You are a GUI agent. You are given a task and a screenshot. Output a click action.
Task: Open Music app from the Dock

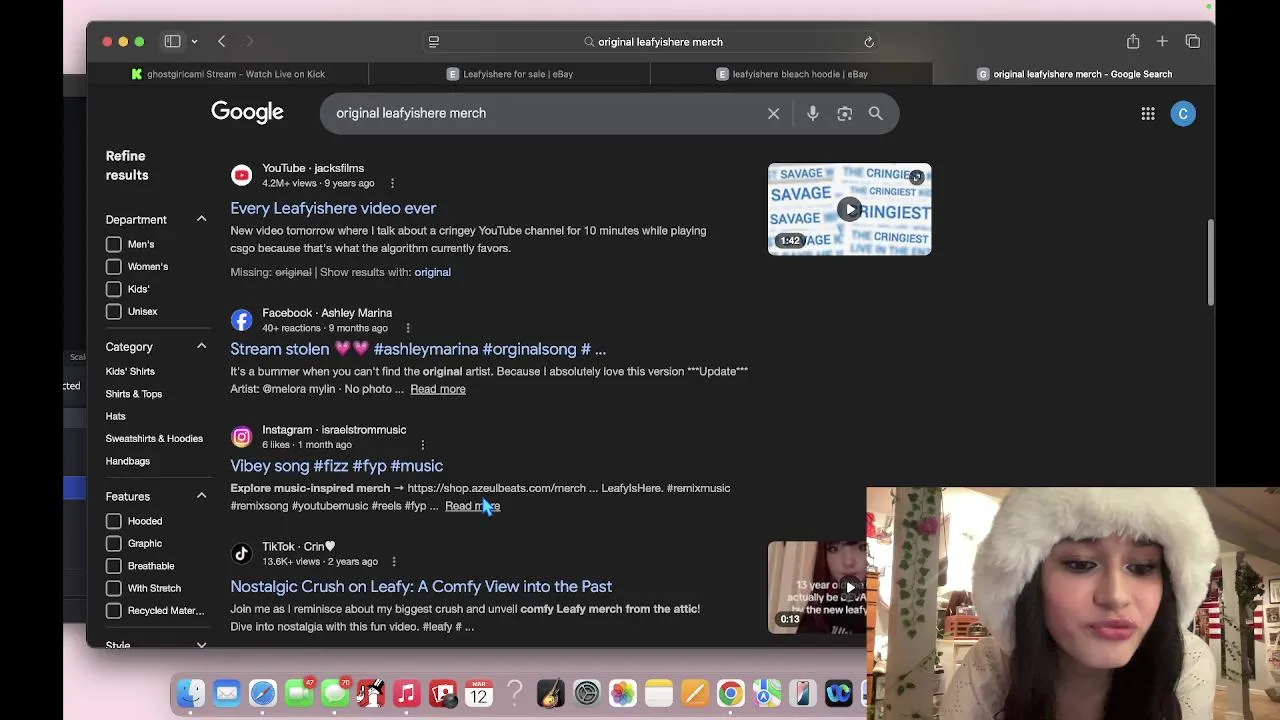[x=406, y=693]
